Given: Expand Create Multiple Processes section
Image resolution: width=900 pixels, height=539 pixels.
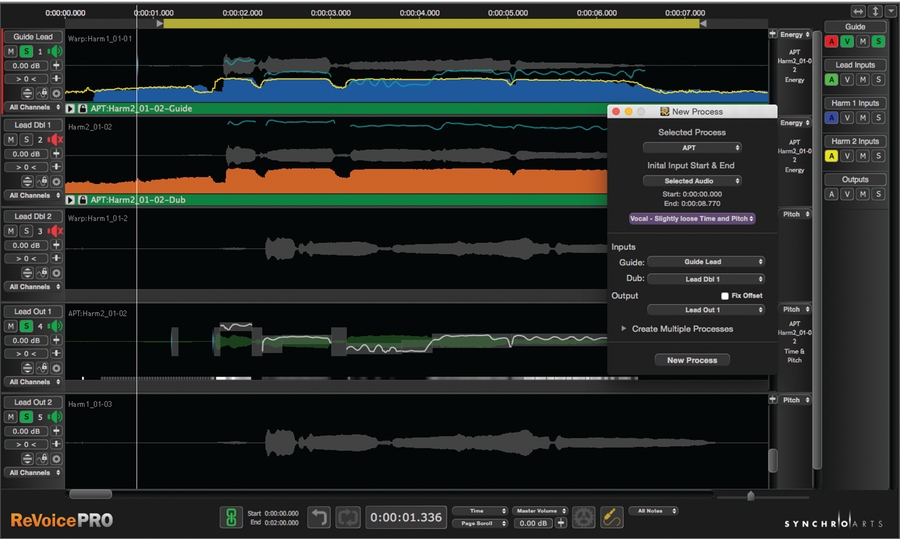Looking at the screenshot, I should pyautogui.click(x=625, y=329).
